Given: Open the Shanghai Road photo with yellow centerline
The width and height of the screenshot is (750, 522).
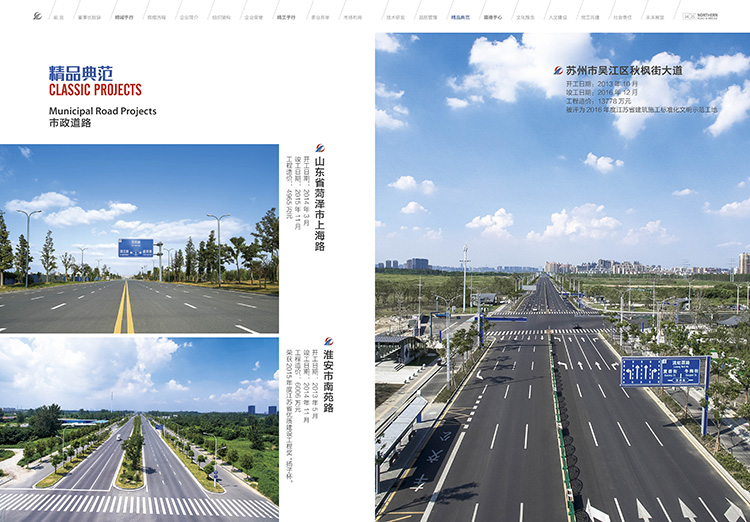Looking at the screenshot, I should [x=139, y=239].
